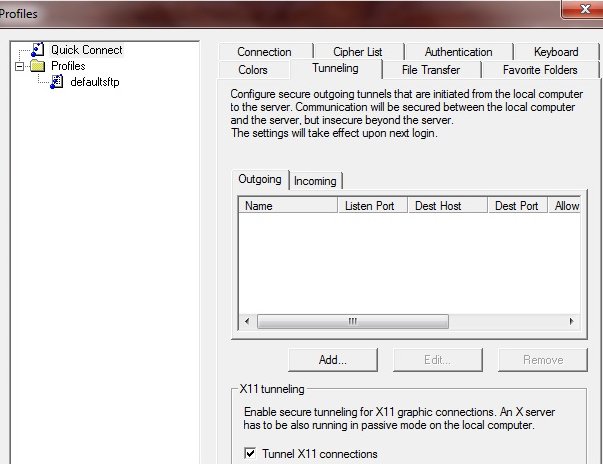Click the Profiles folder icon
This screenshot has height=464, width=603.
point(37,66)
